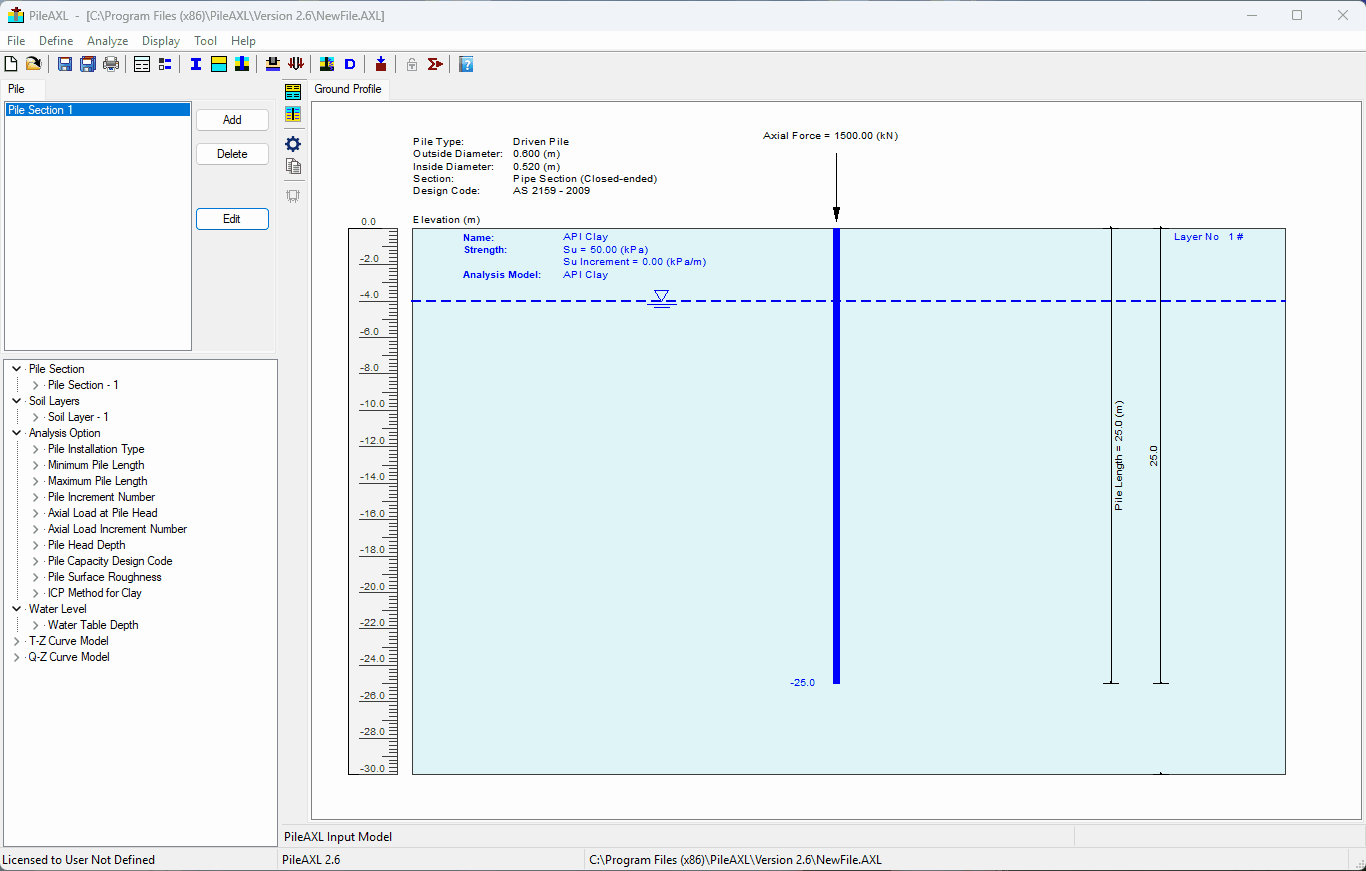The height and width of the screenshot is (871, 1366).
Task: Expand the Water Table Depth item
Action: (x=36, y=625)
